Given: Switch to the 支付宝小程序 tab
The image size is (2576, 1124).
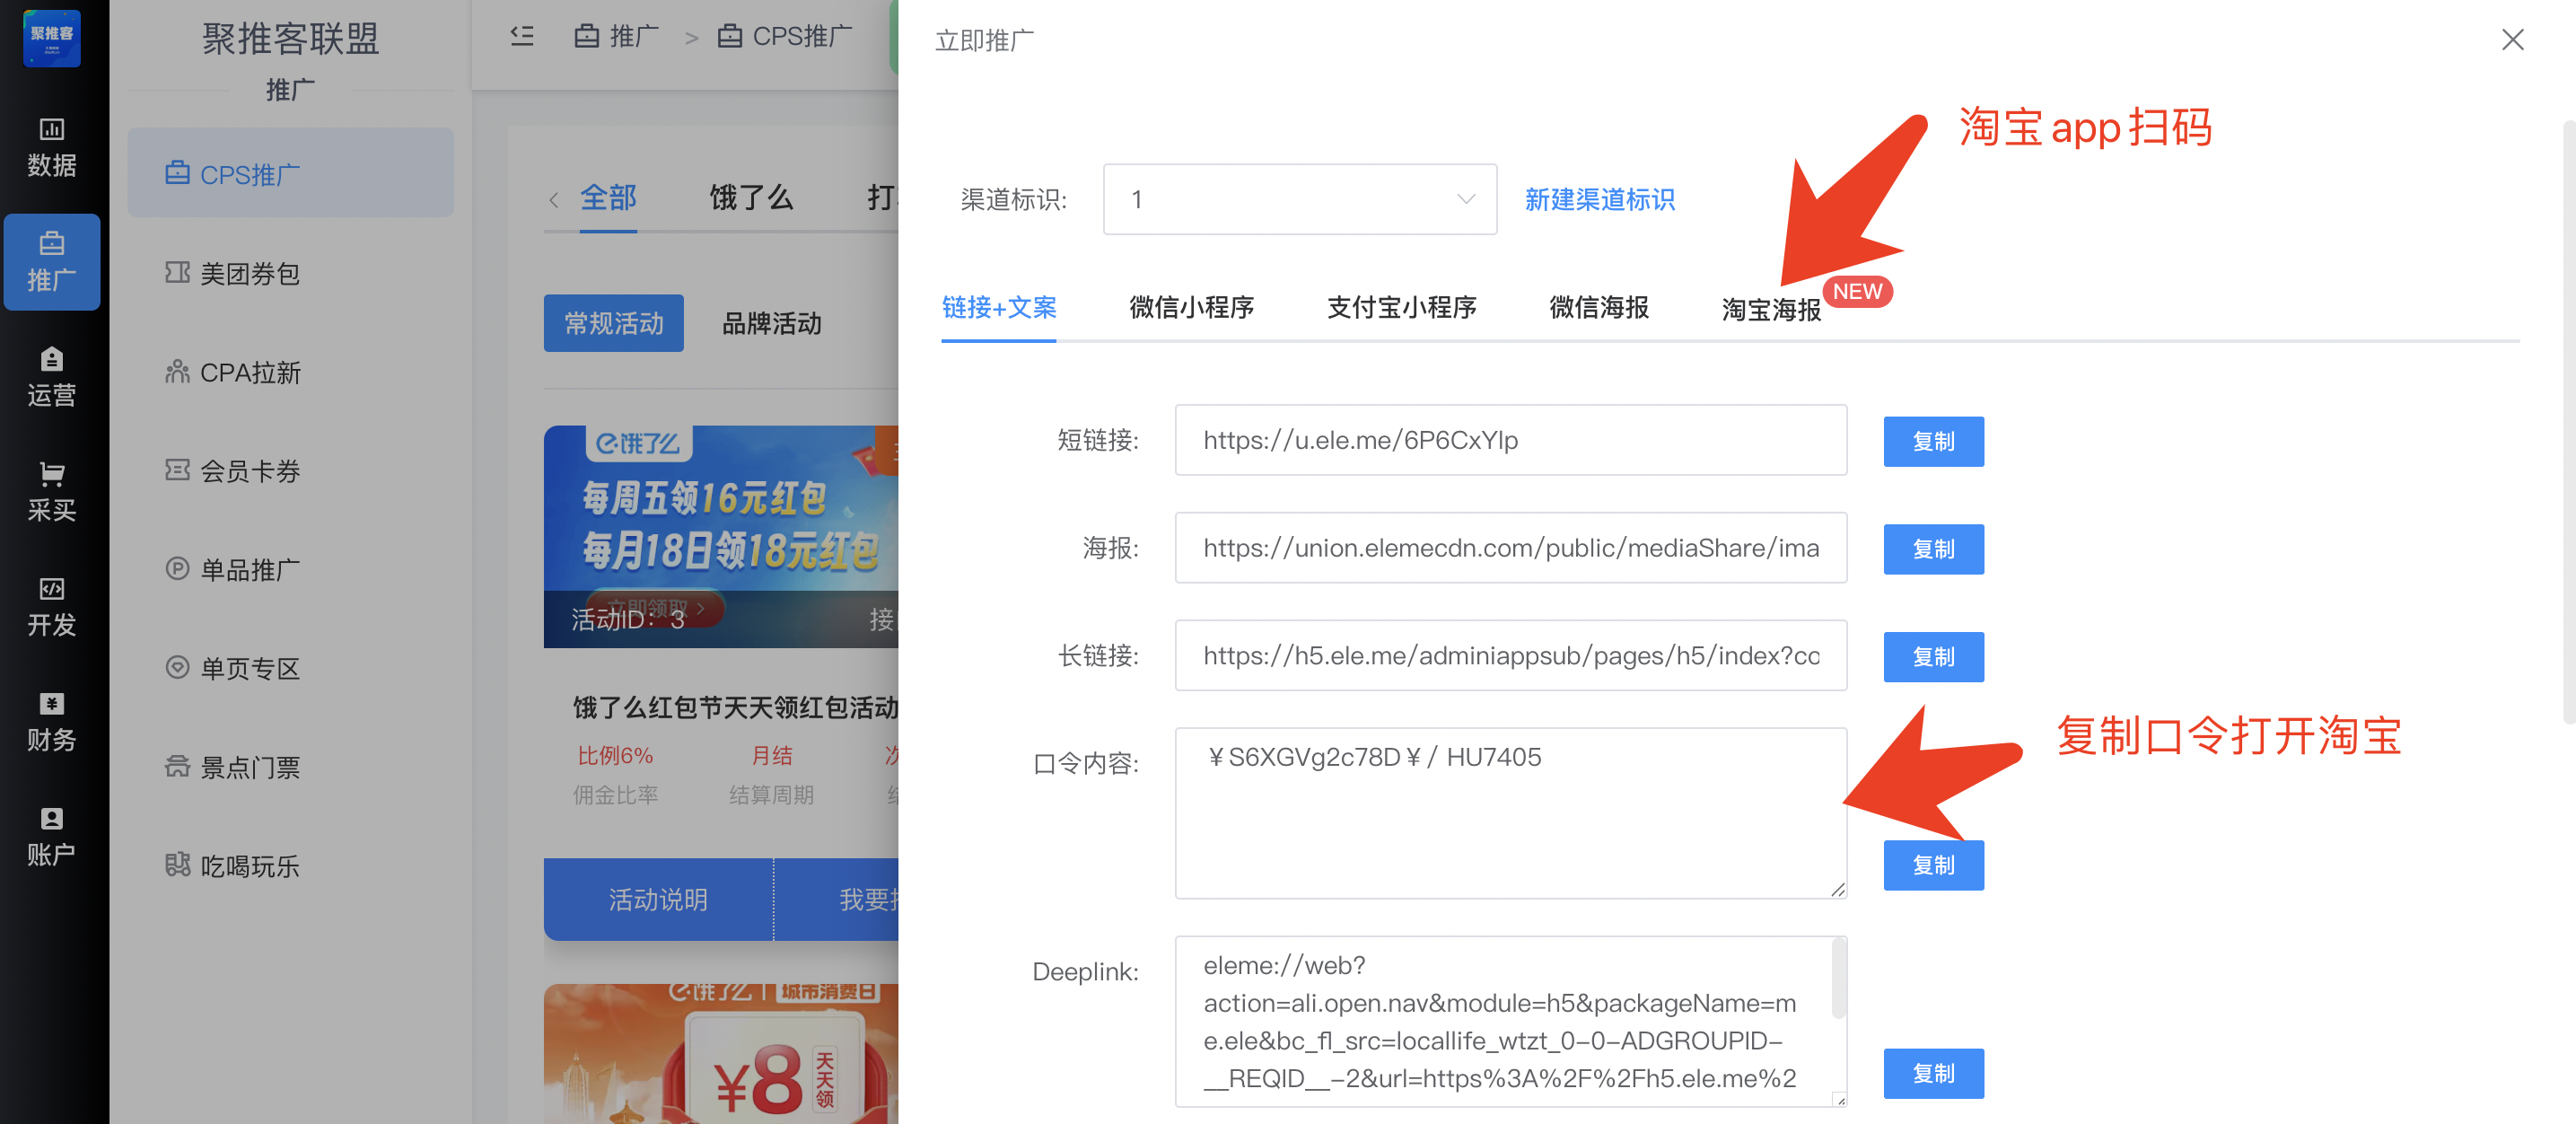Looking at the screenshot, I should (x=1400, y=307).
